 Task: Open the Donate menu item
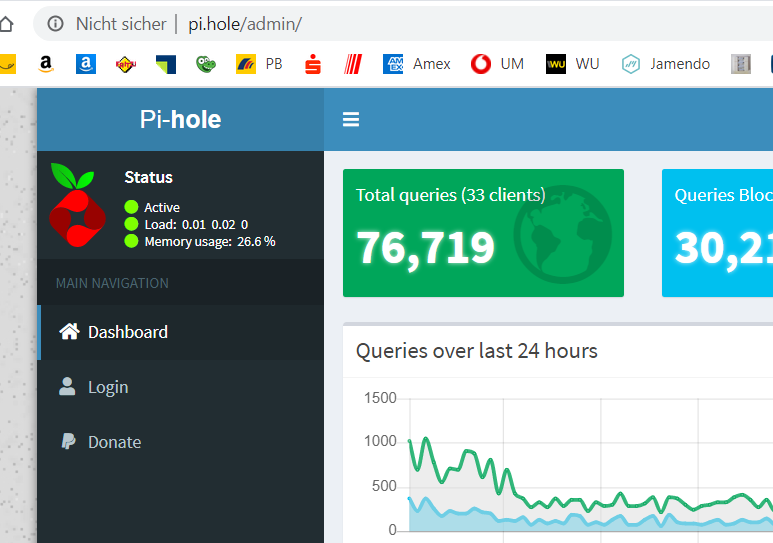tap(181, 442)
